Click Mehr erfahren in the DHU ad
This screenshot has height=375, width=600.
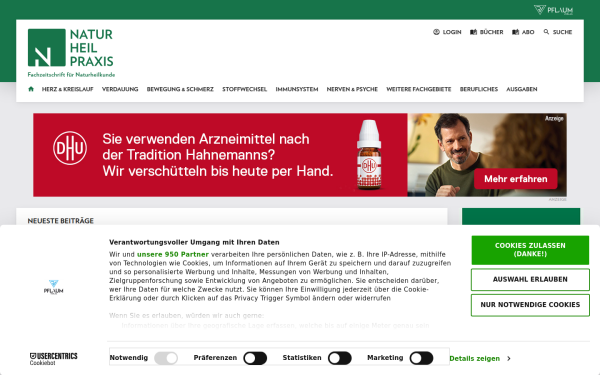(515, 179)
